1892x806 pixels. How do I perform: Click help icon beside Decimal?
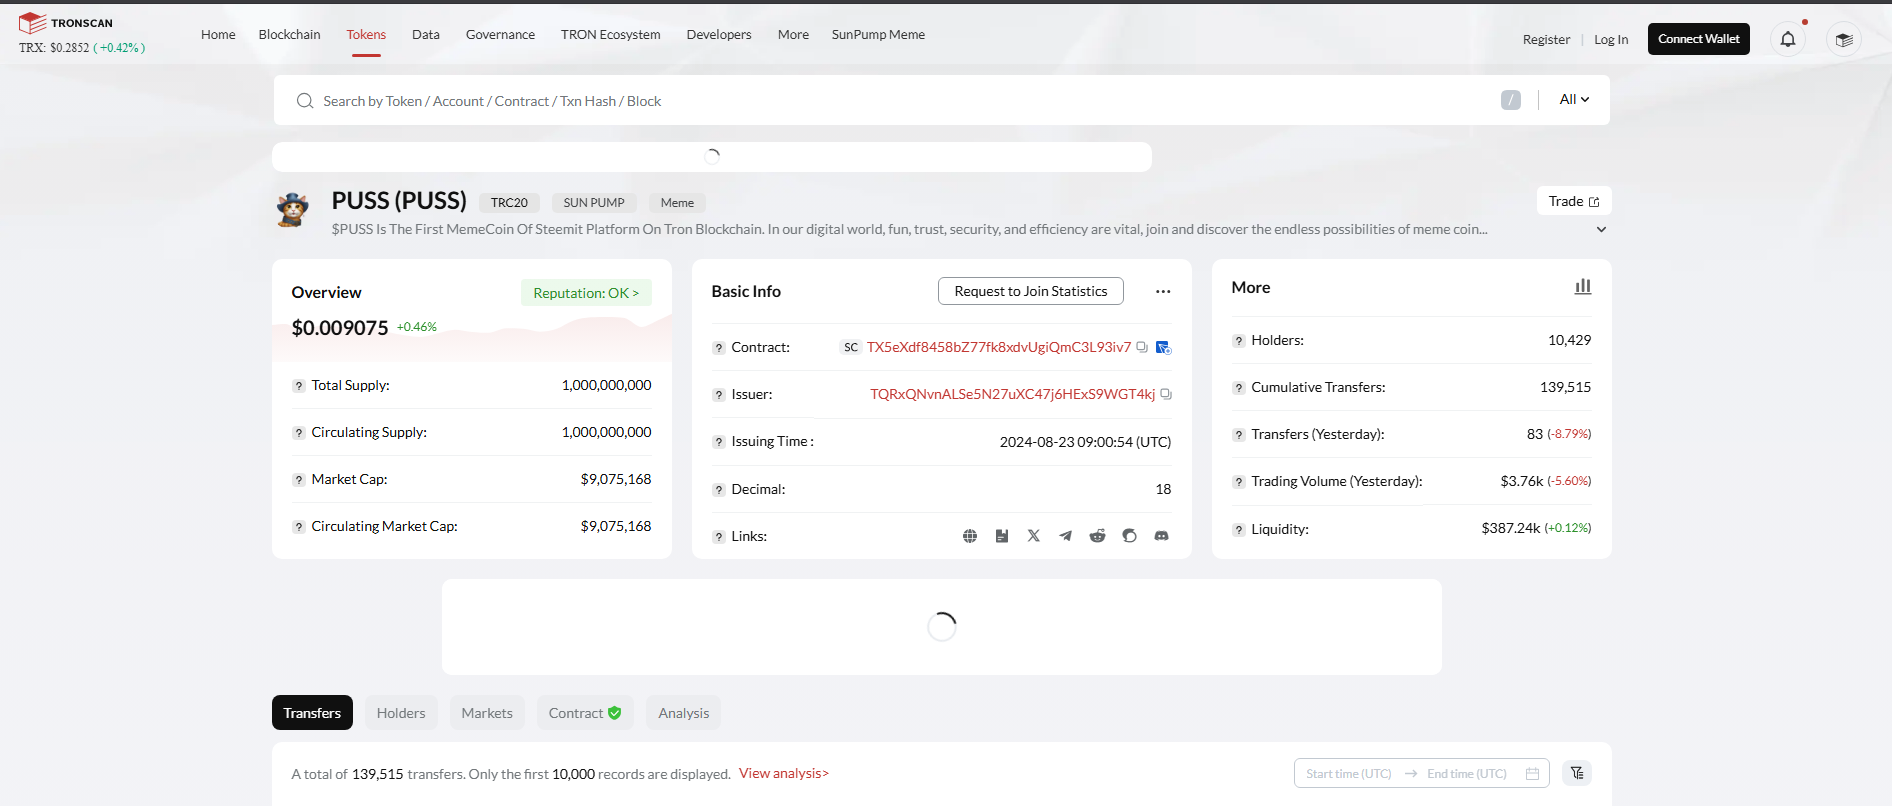pyautogui.click(x=718, y=490)
